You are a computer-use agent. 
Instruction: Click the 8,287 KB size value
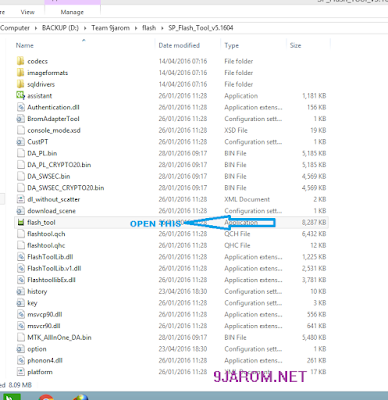click(x=314, y=222)
